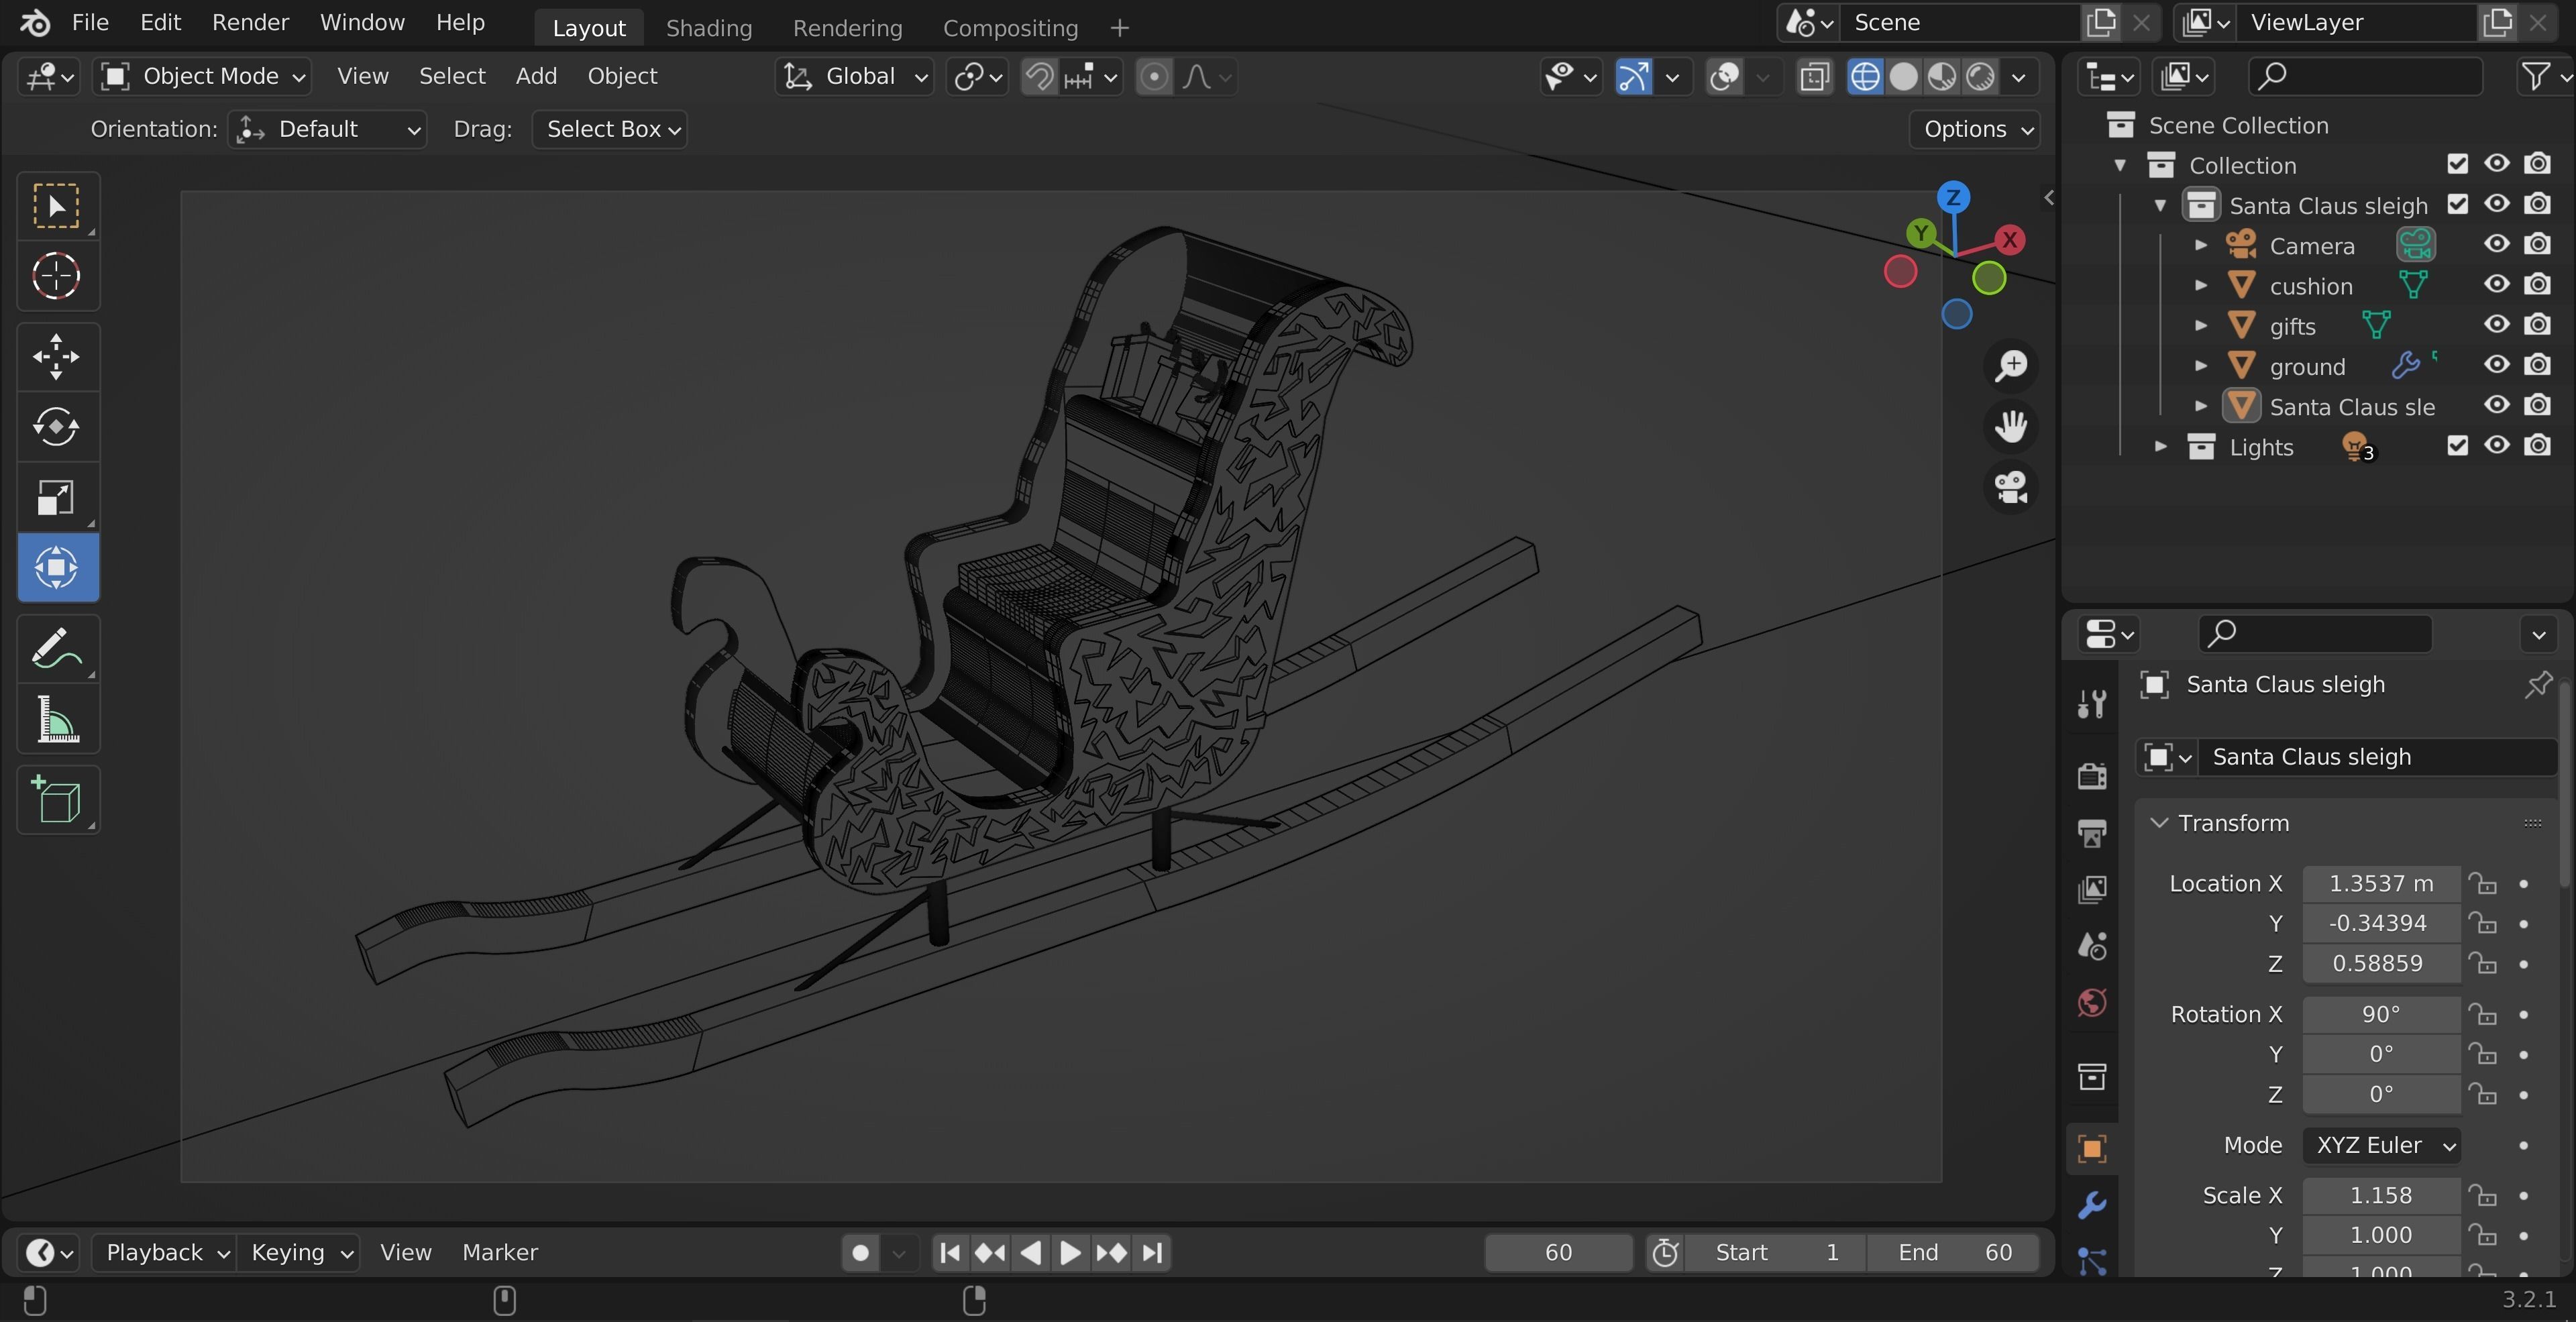Image resolution: width=2576 pixels, height=1322 pixels.
Task: Toggle proportional editing
Action: point(1154,77)
